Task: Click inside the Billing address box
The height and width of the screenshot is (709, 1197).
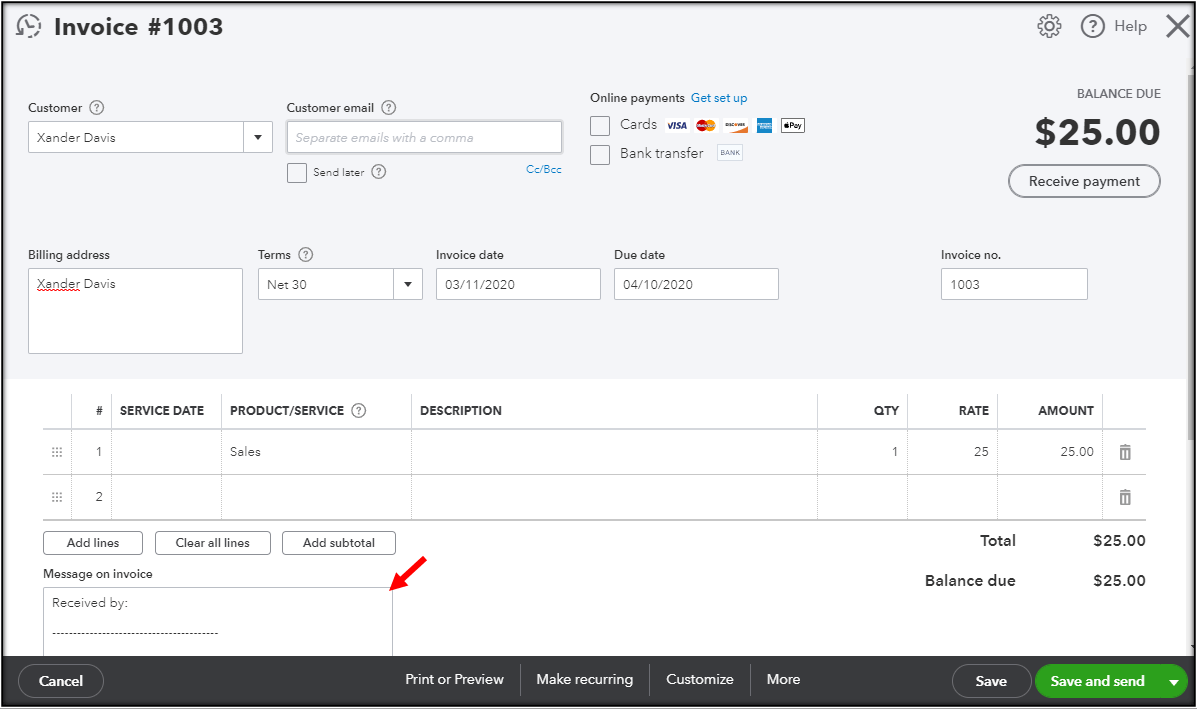Action: click(135, 311)
